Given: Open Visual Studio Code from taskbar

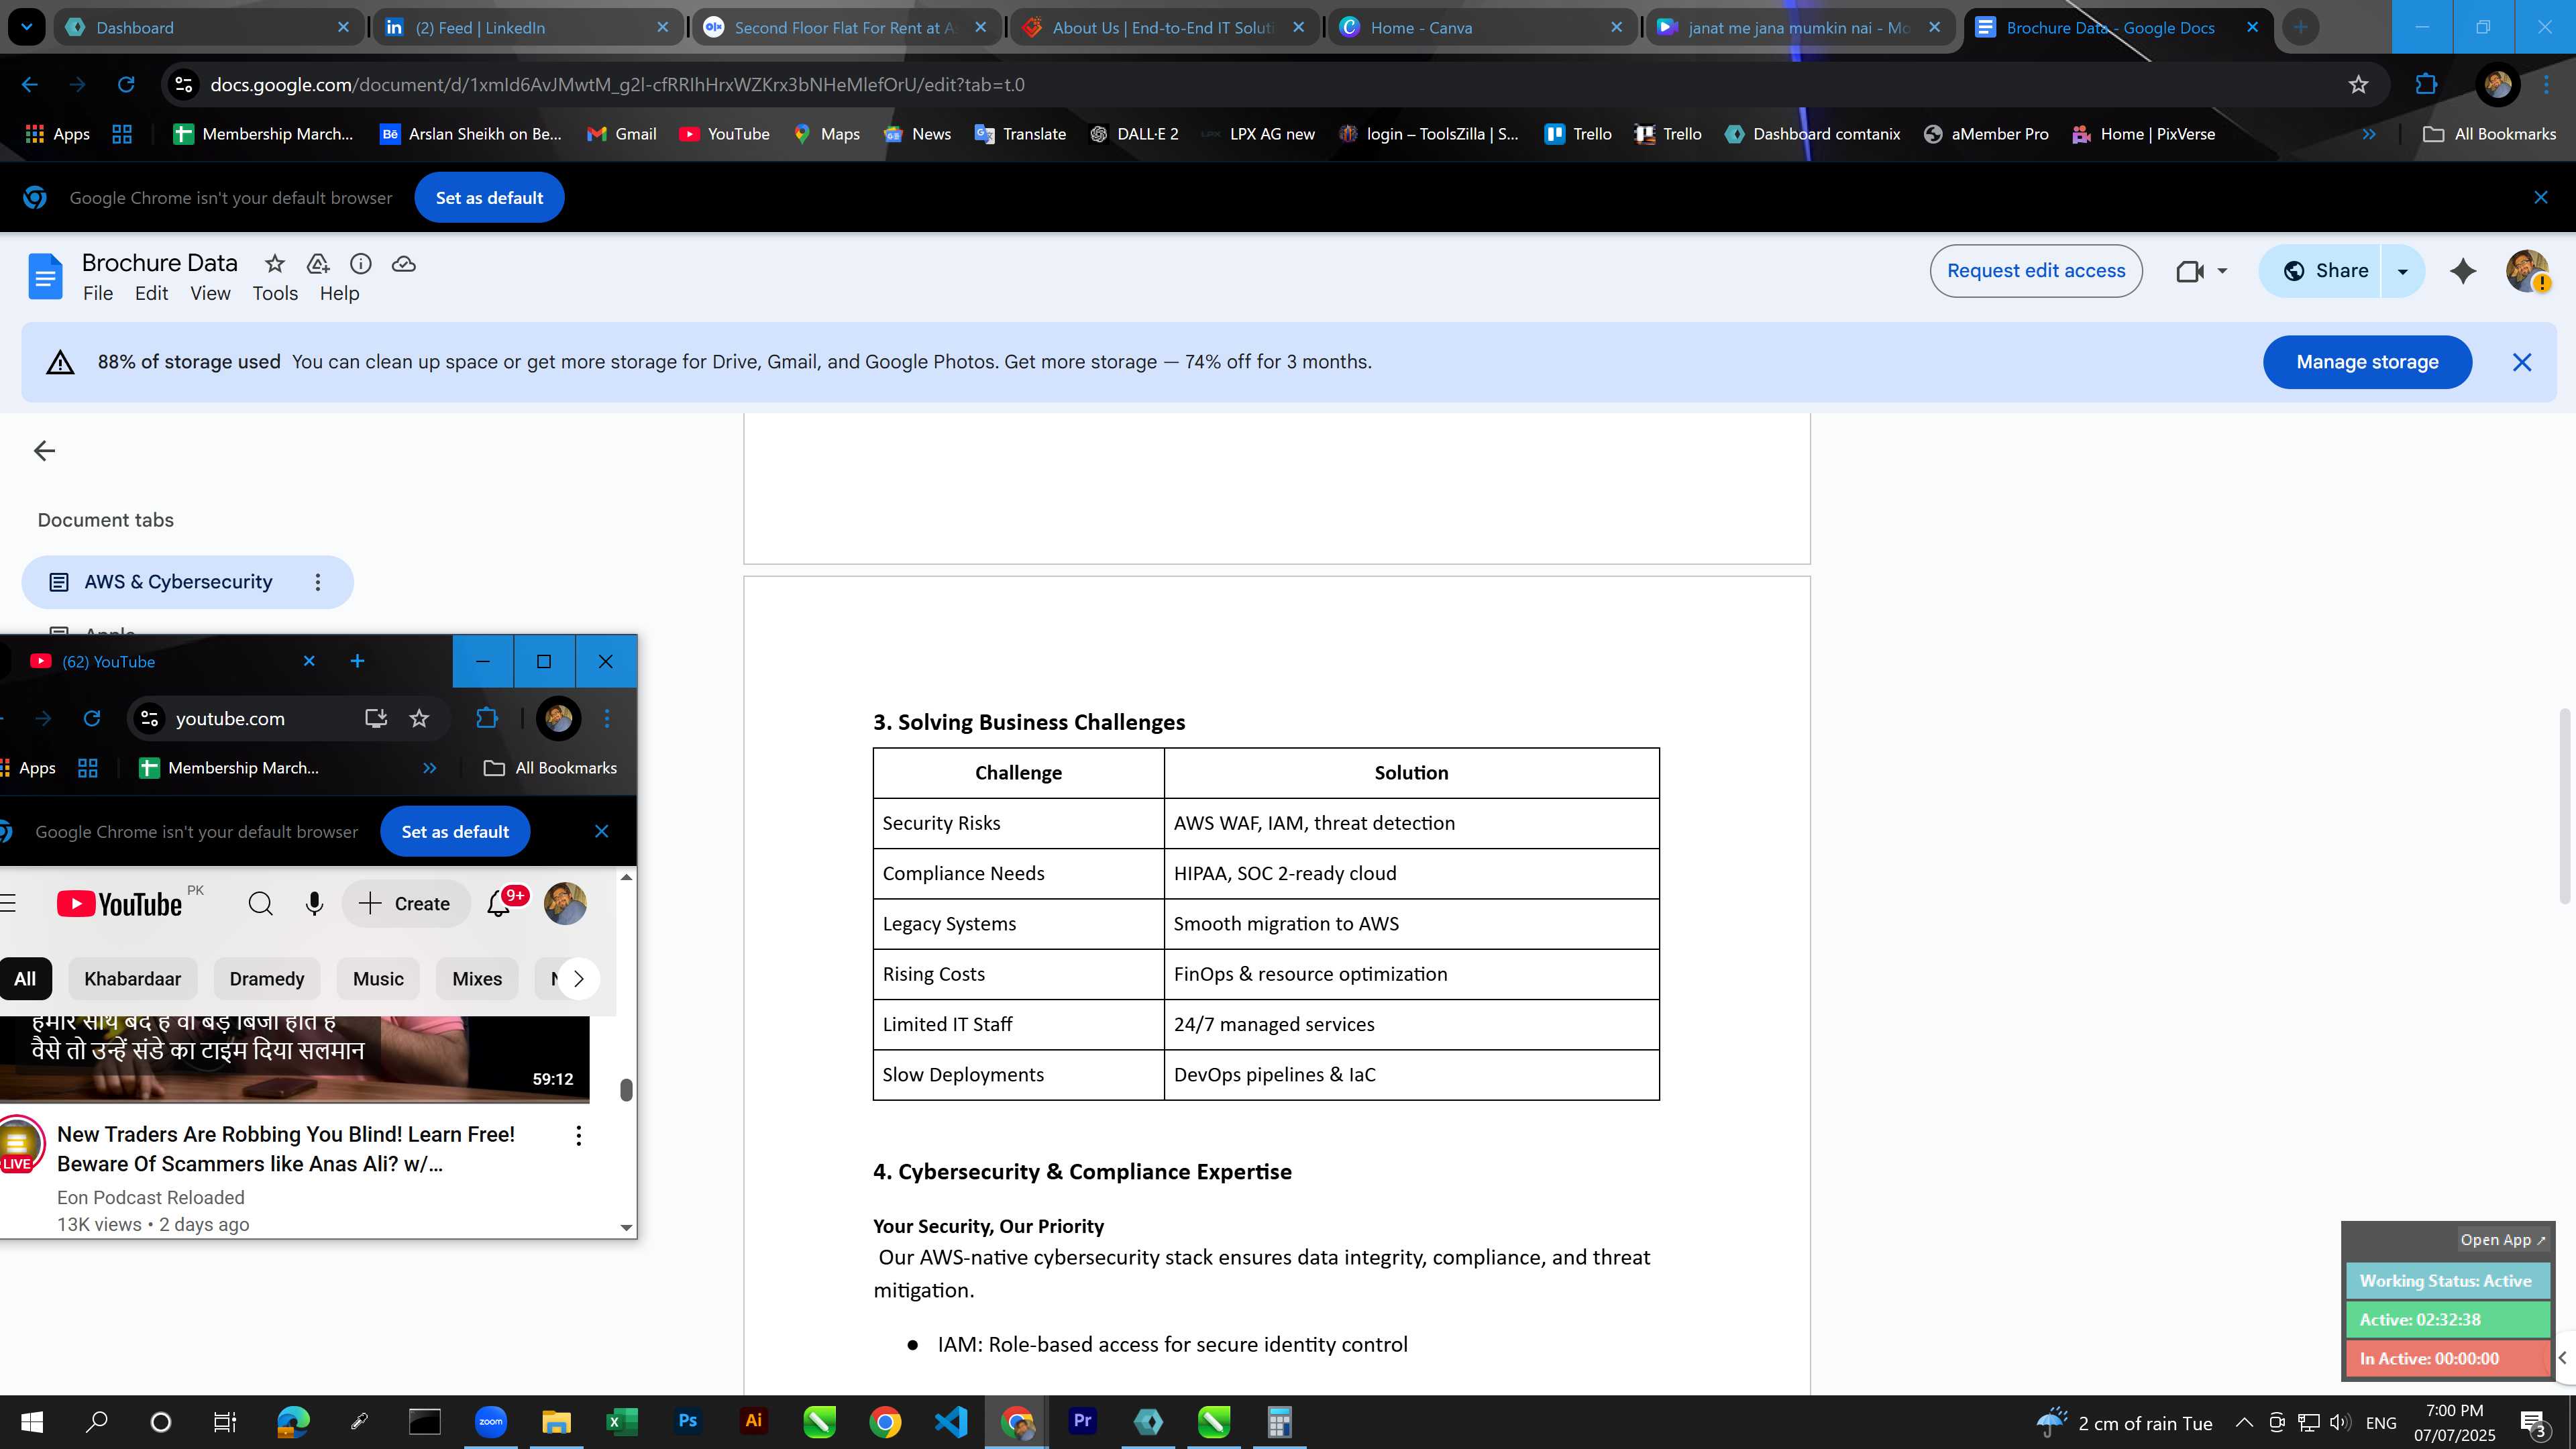Looking at the screenshot, I should click(951, 1421).
